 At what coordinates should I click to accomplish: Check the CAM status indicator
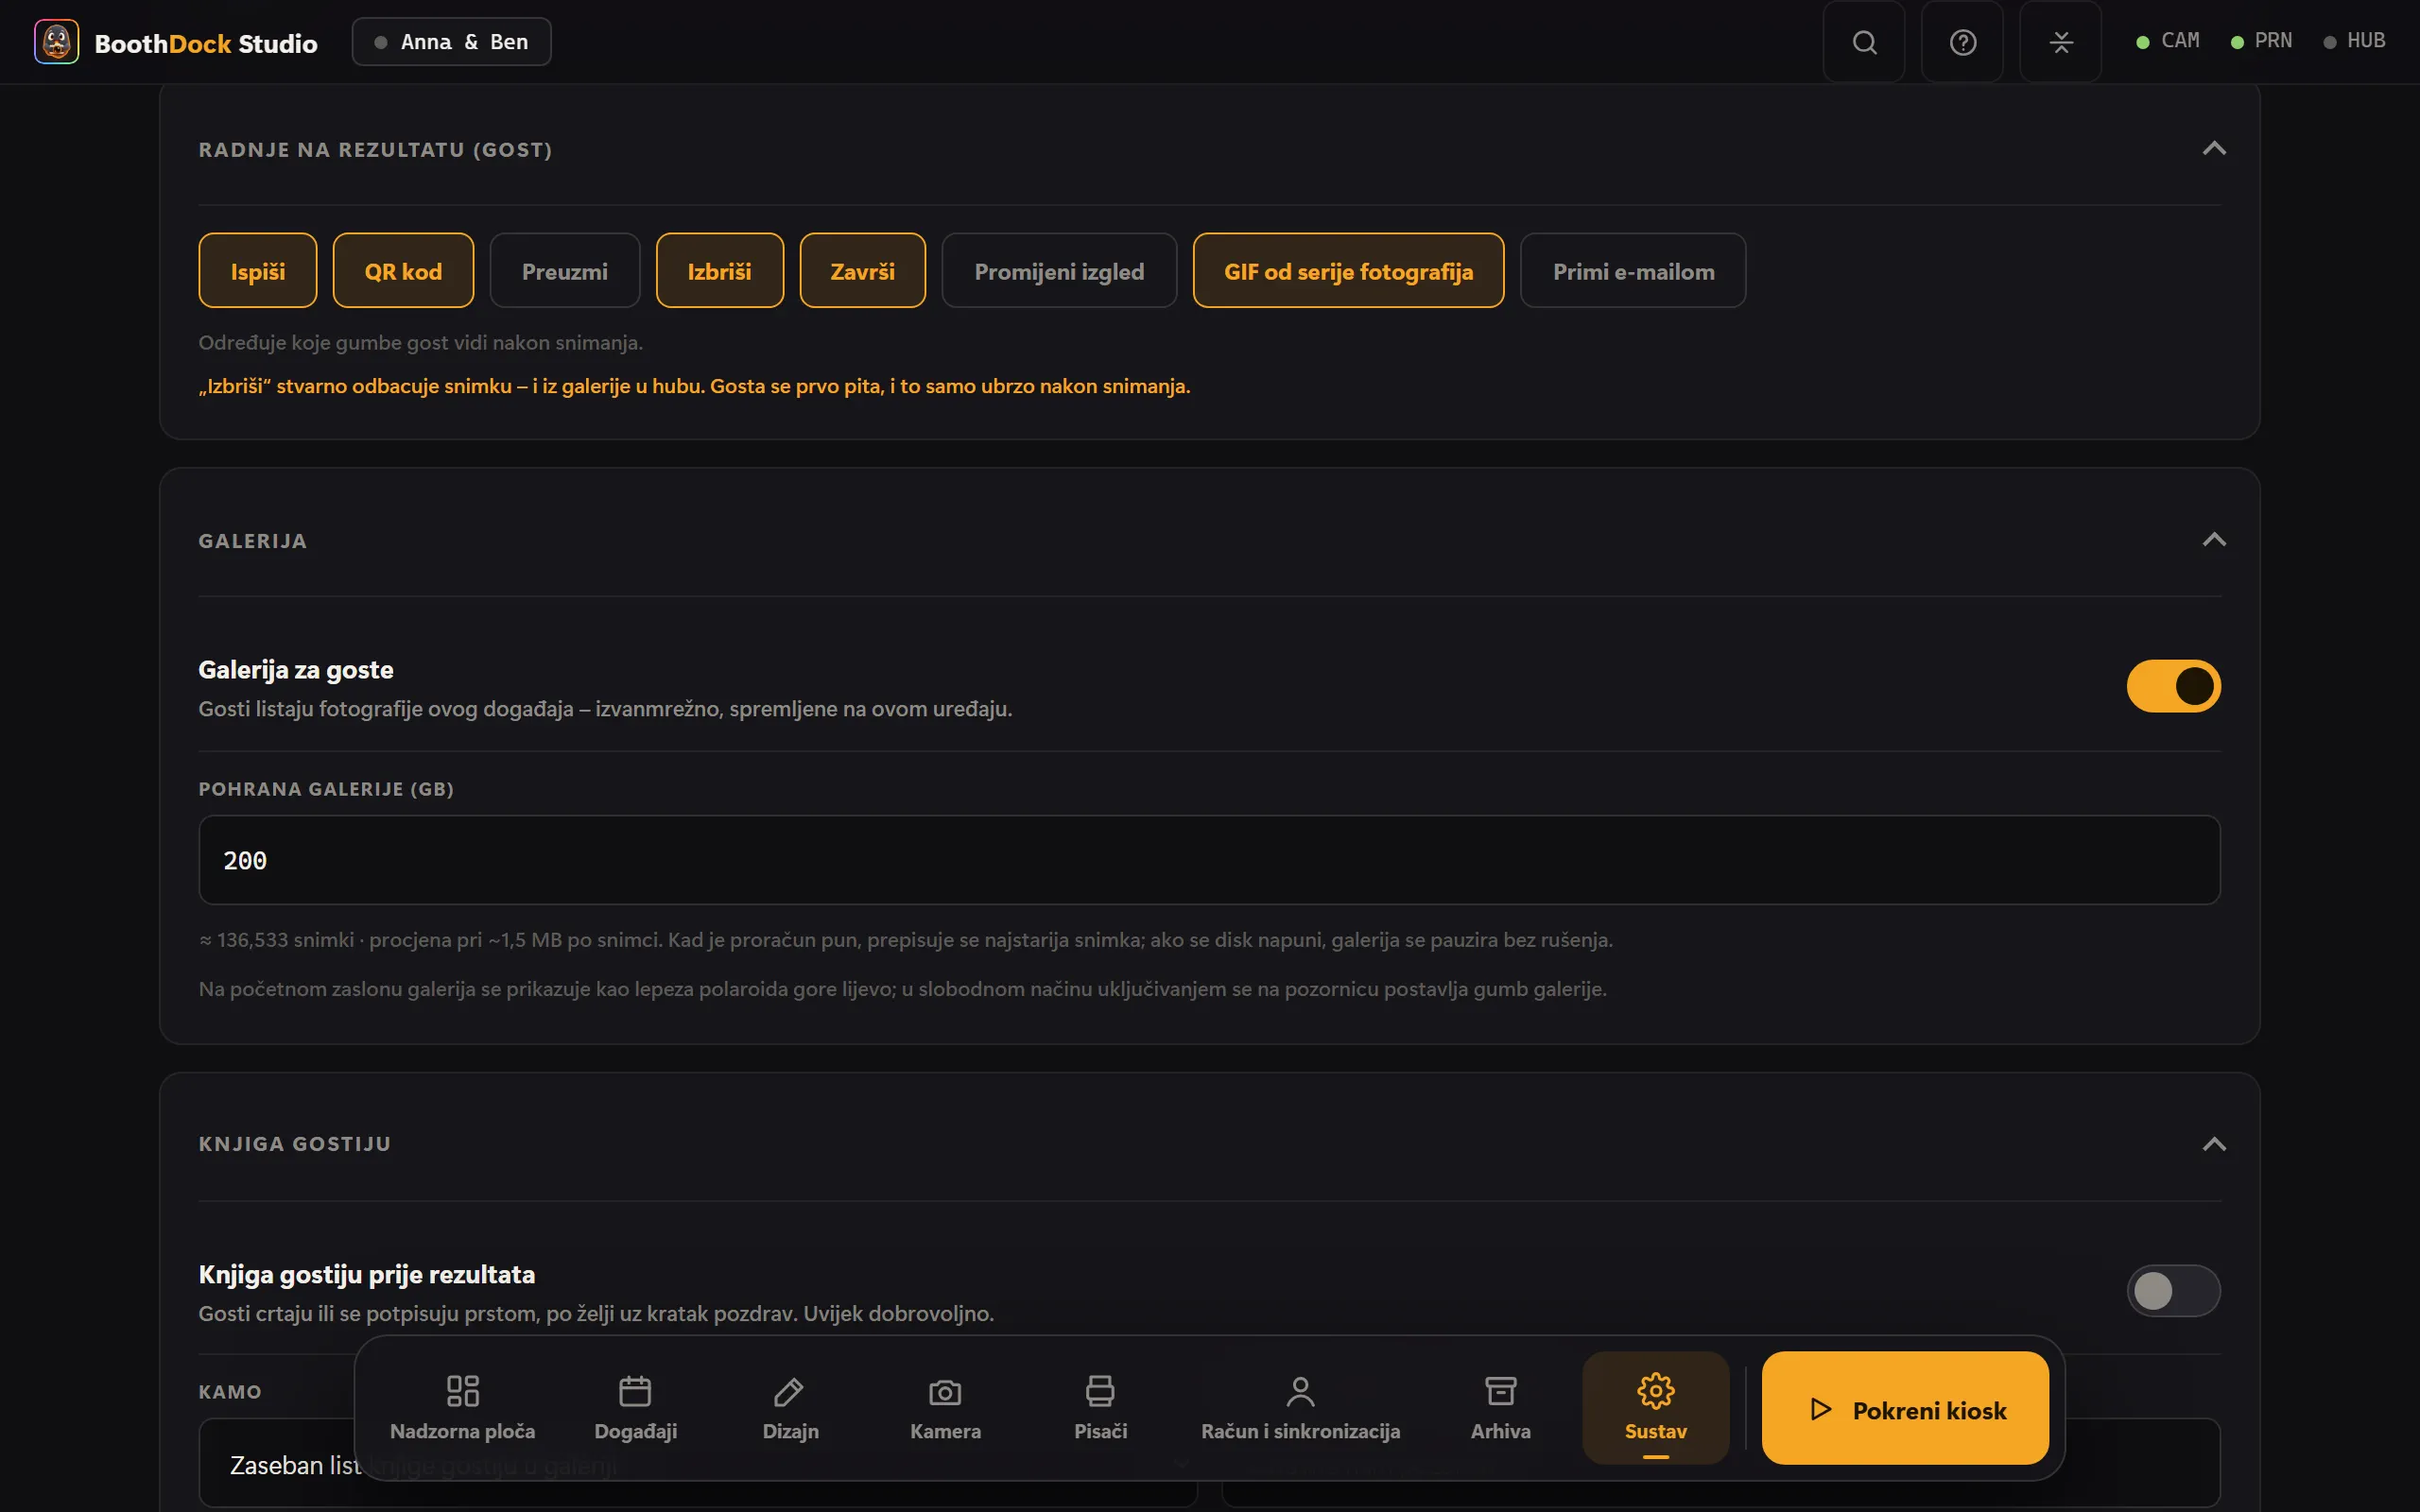pyautogui.click(x=2167, y=41)
